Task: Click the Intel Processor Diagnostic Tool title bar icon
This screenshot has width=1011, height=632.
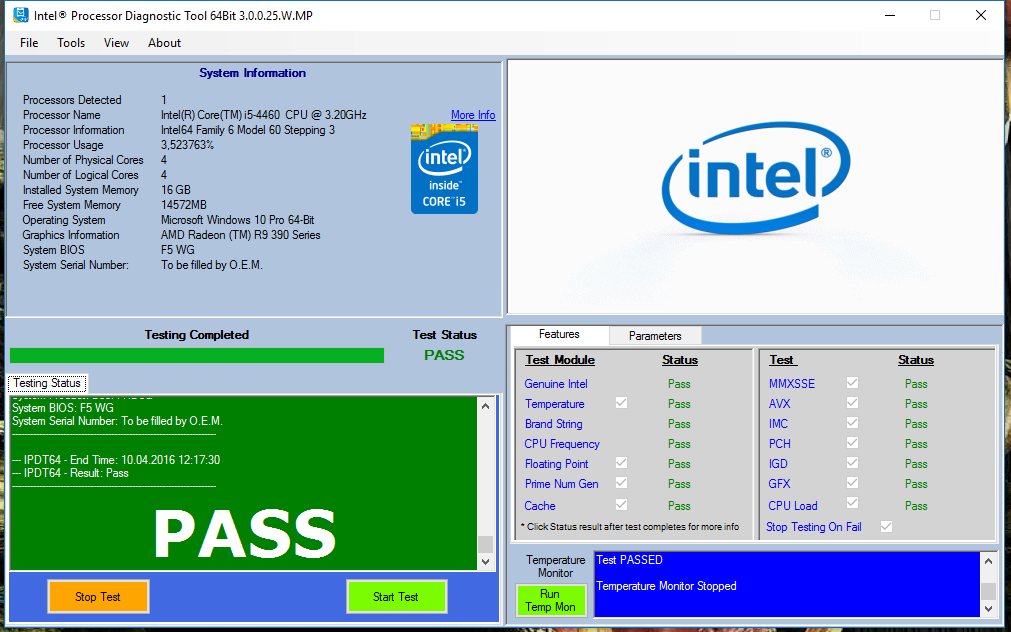Action: [21, 15]
